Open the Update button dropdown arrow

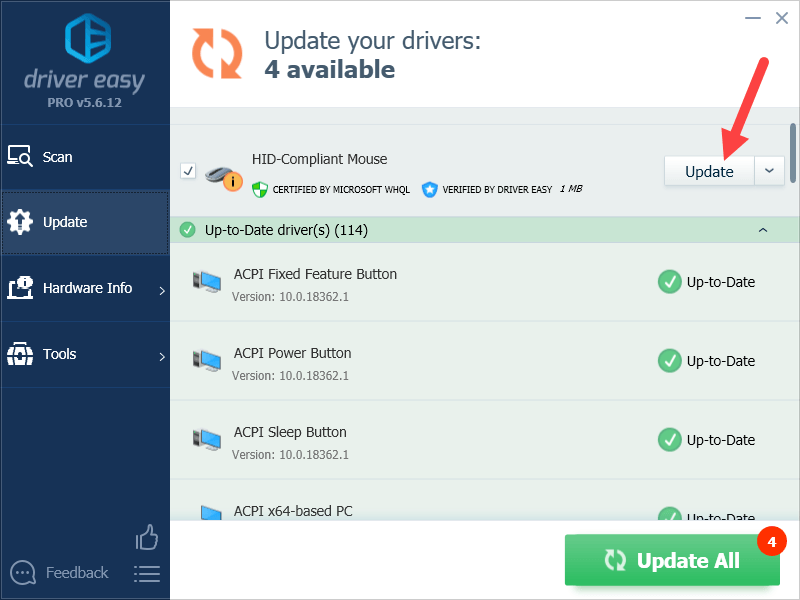coord(769,171)
